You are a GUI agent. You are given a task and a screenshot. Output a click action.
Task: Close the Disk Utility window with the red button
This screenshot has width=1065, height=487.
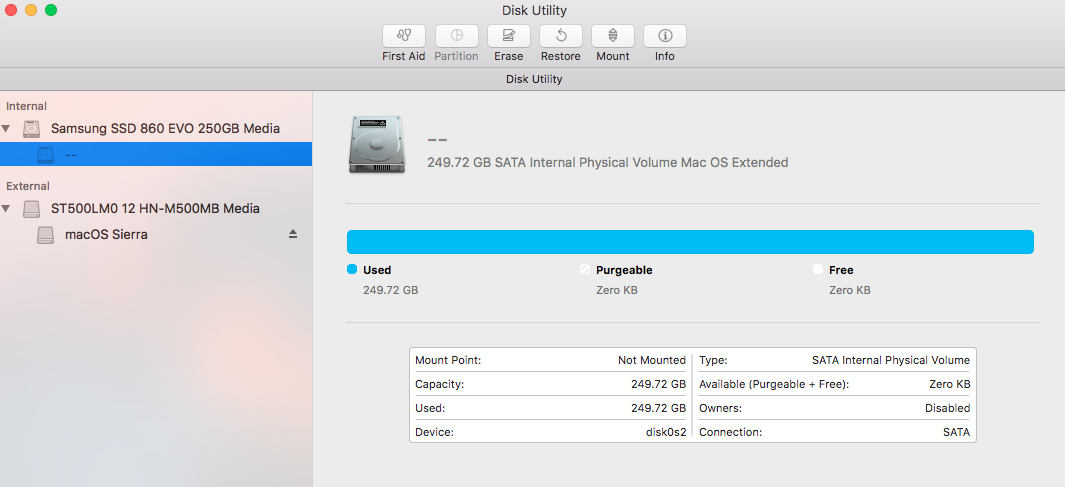click(10, 10)
